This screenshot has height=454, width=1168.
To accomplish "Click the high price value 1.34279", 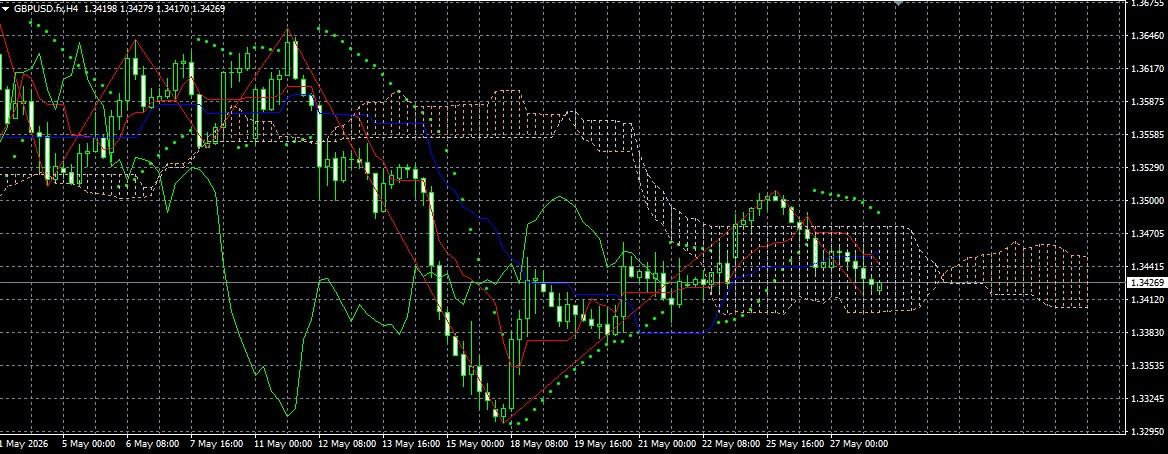I will [135, 9].
